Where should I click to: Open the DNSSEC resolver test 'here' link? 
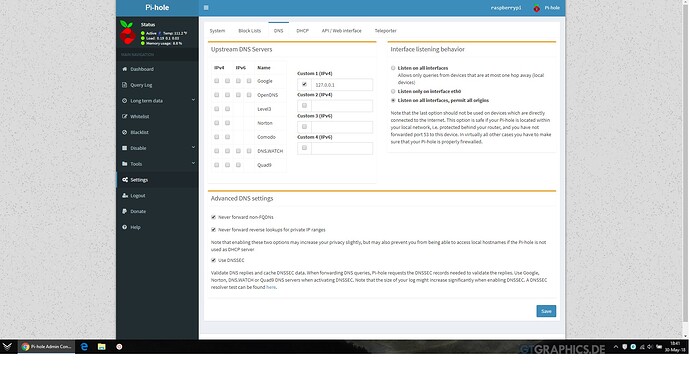click(271, 287)
